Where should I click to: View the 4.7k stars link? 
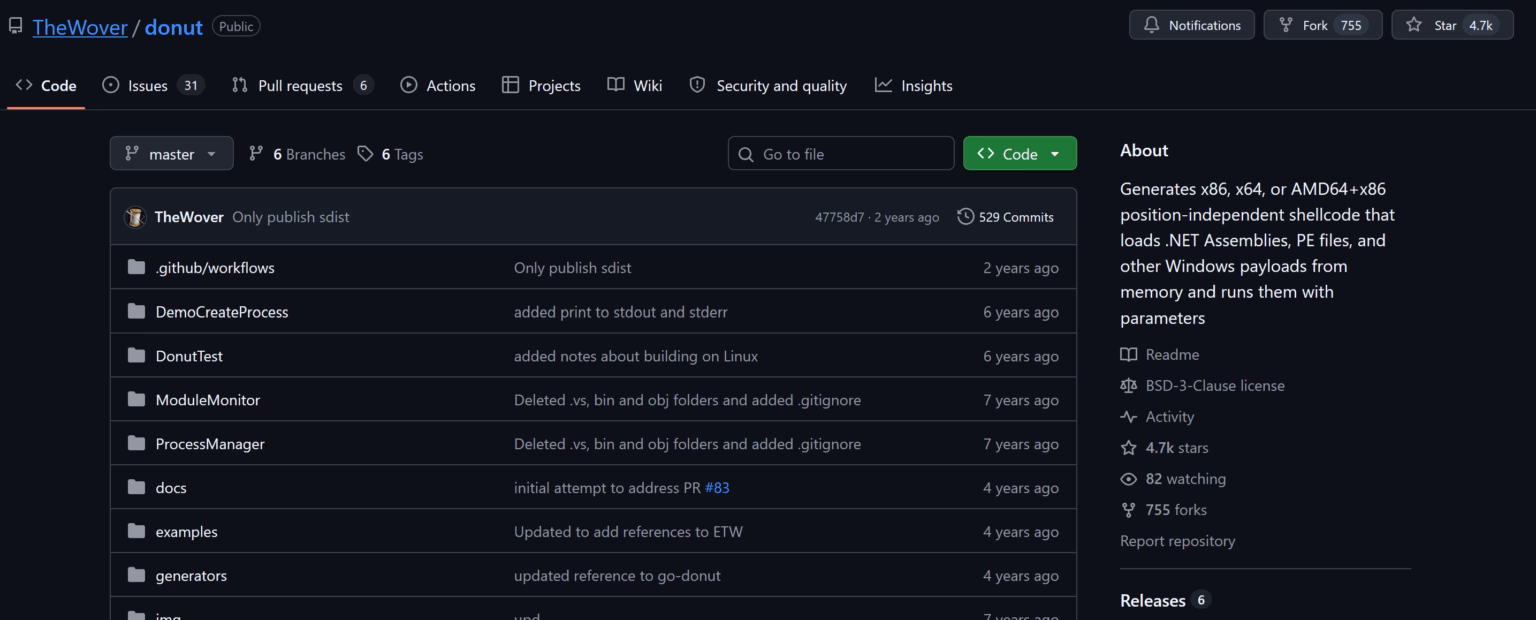tap(1165, 448)
